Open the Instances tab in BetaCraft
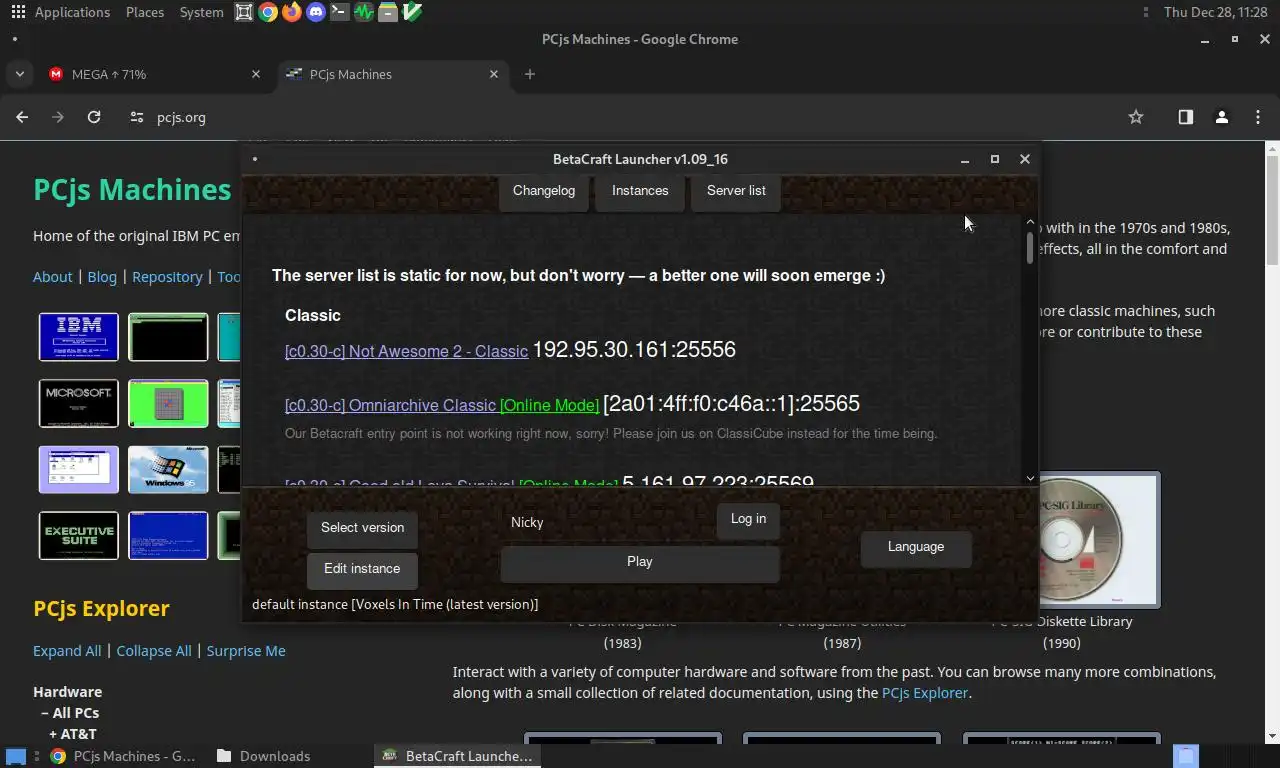 click(x=640, y=191)
